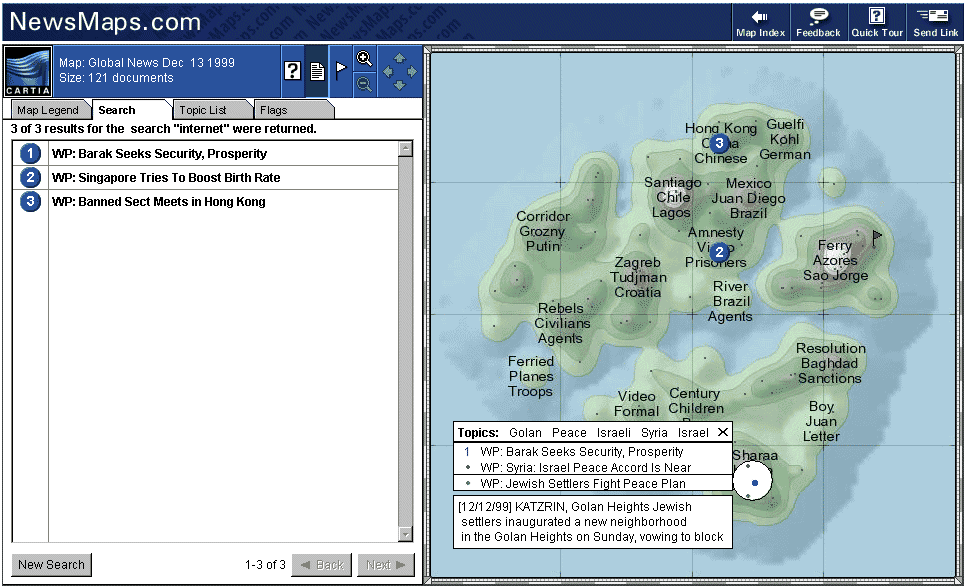View the Map Legend tab
Viewport: 966px width, 588px height.
click(49, 109)
